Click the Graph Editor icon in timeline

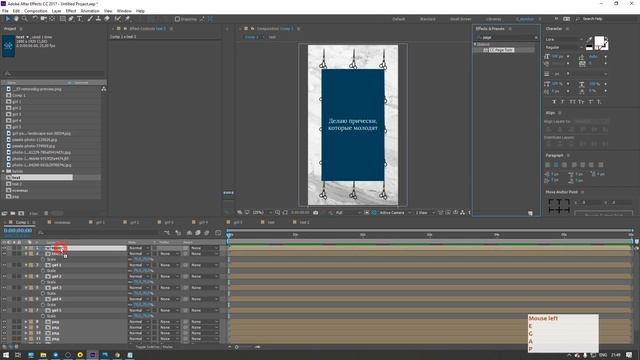click(218, 233)
